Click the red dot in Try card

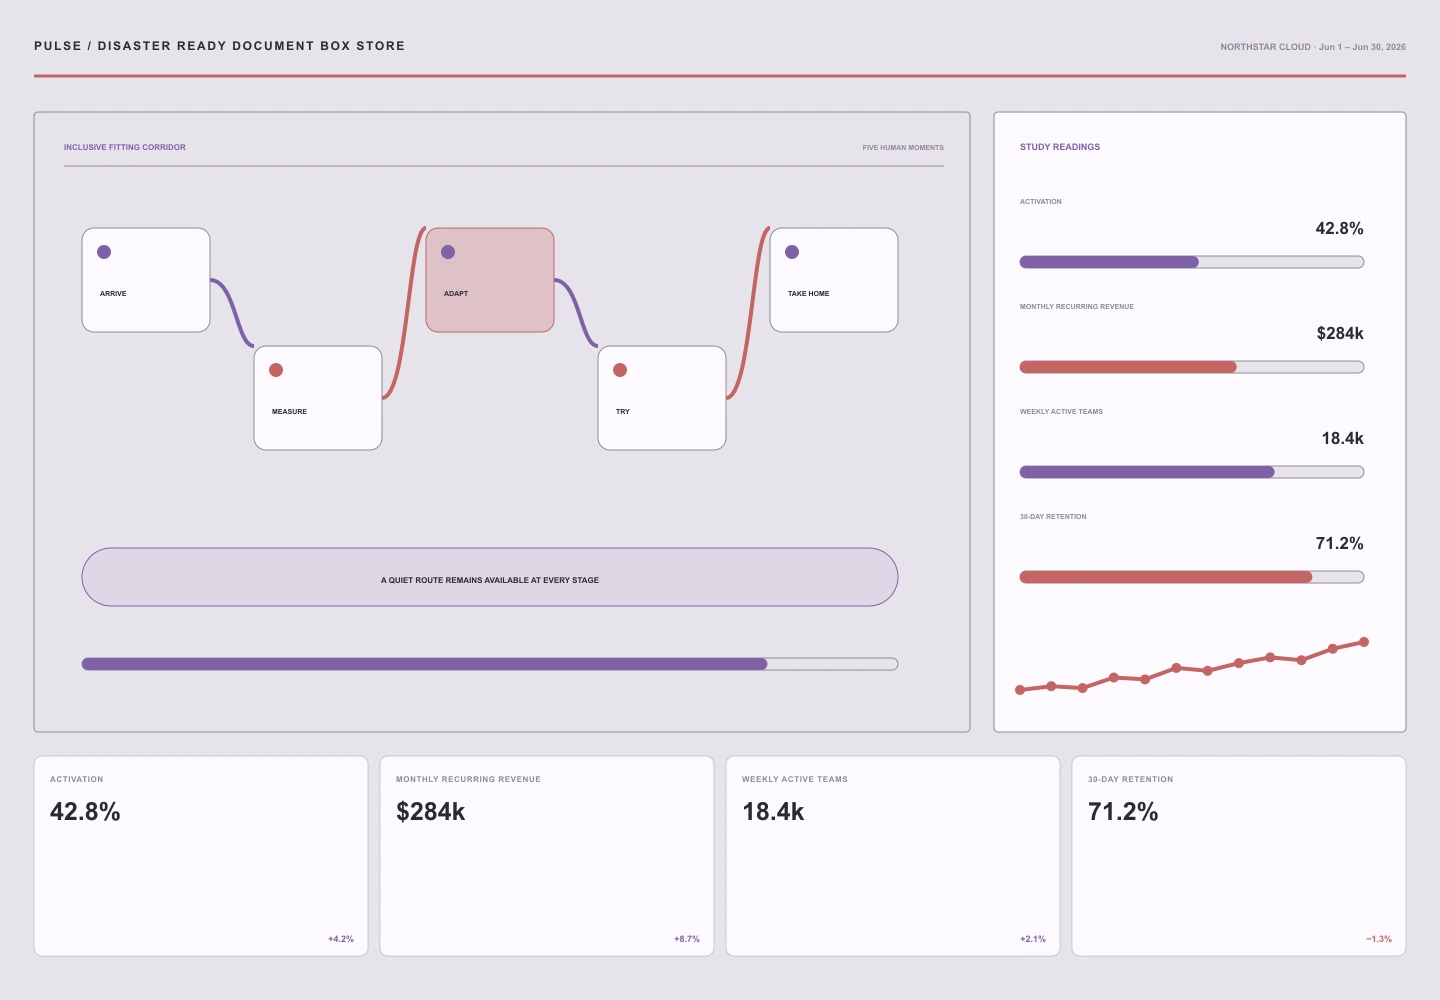[x=620, y=370]
